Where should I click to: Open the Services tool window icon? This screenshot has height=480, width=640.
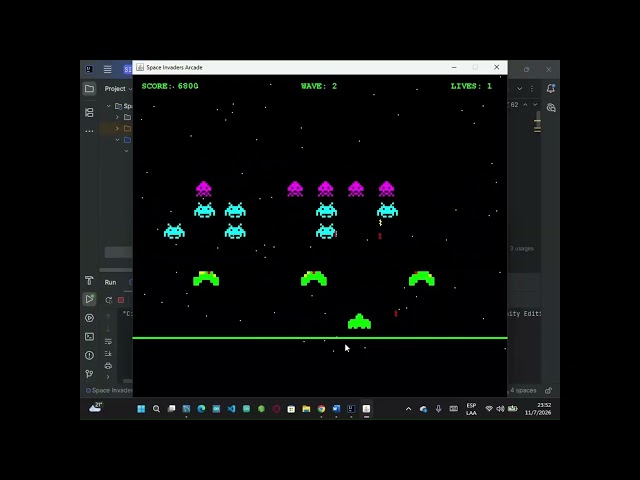(x=89, y=318)
